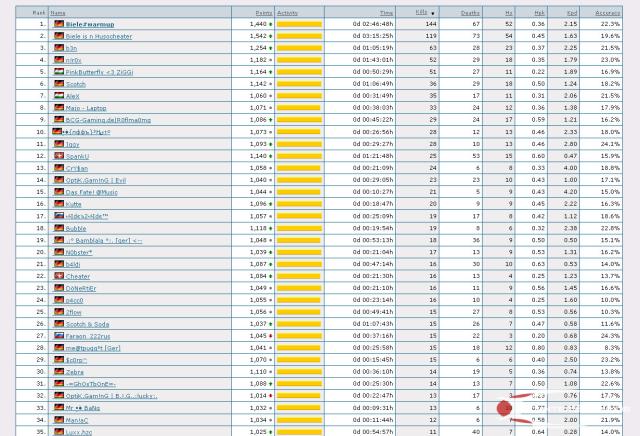This screenshot has height=436, width=640.
Task: Click the Kpd column header
Action: pyautogui.click(x=570, y=12)
